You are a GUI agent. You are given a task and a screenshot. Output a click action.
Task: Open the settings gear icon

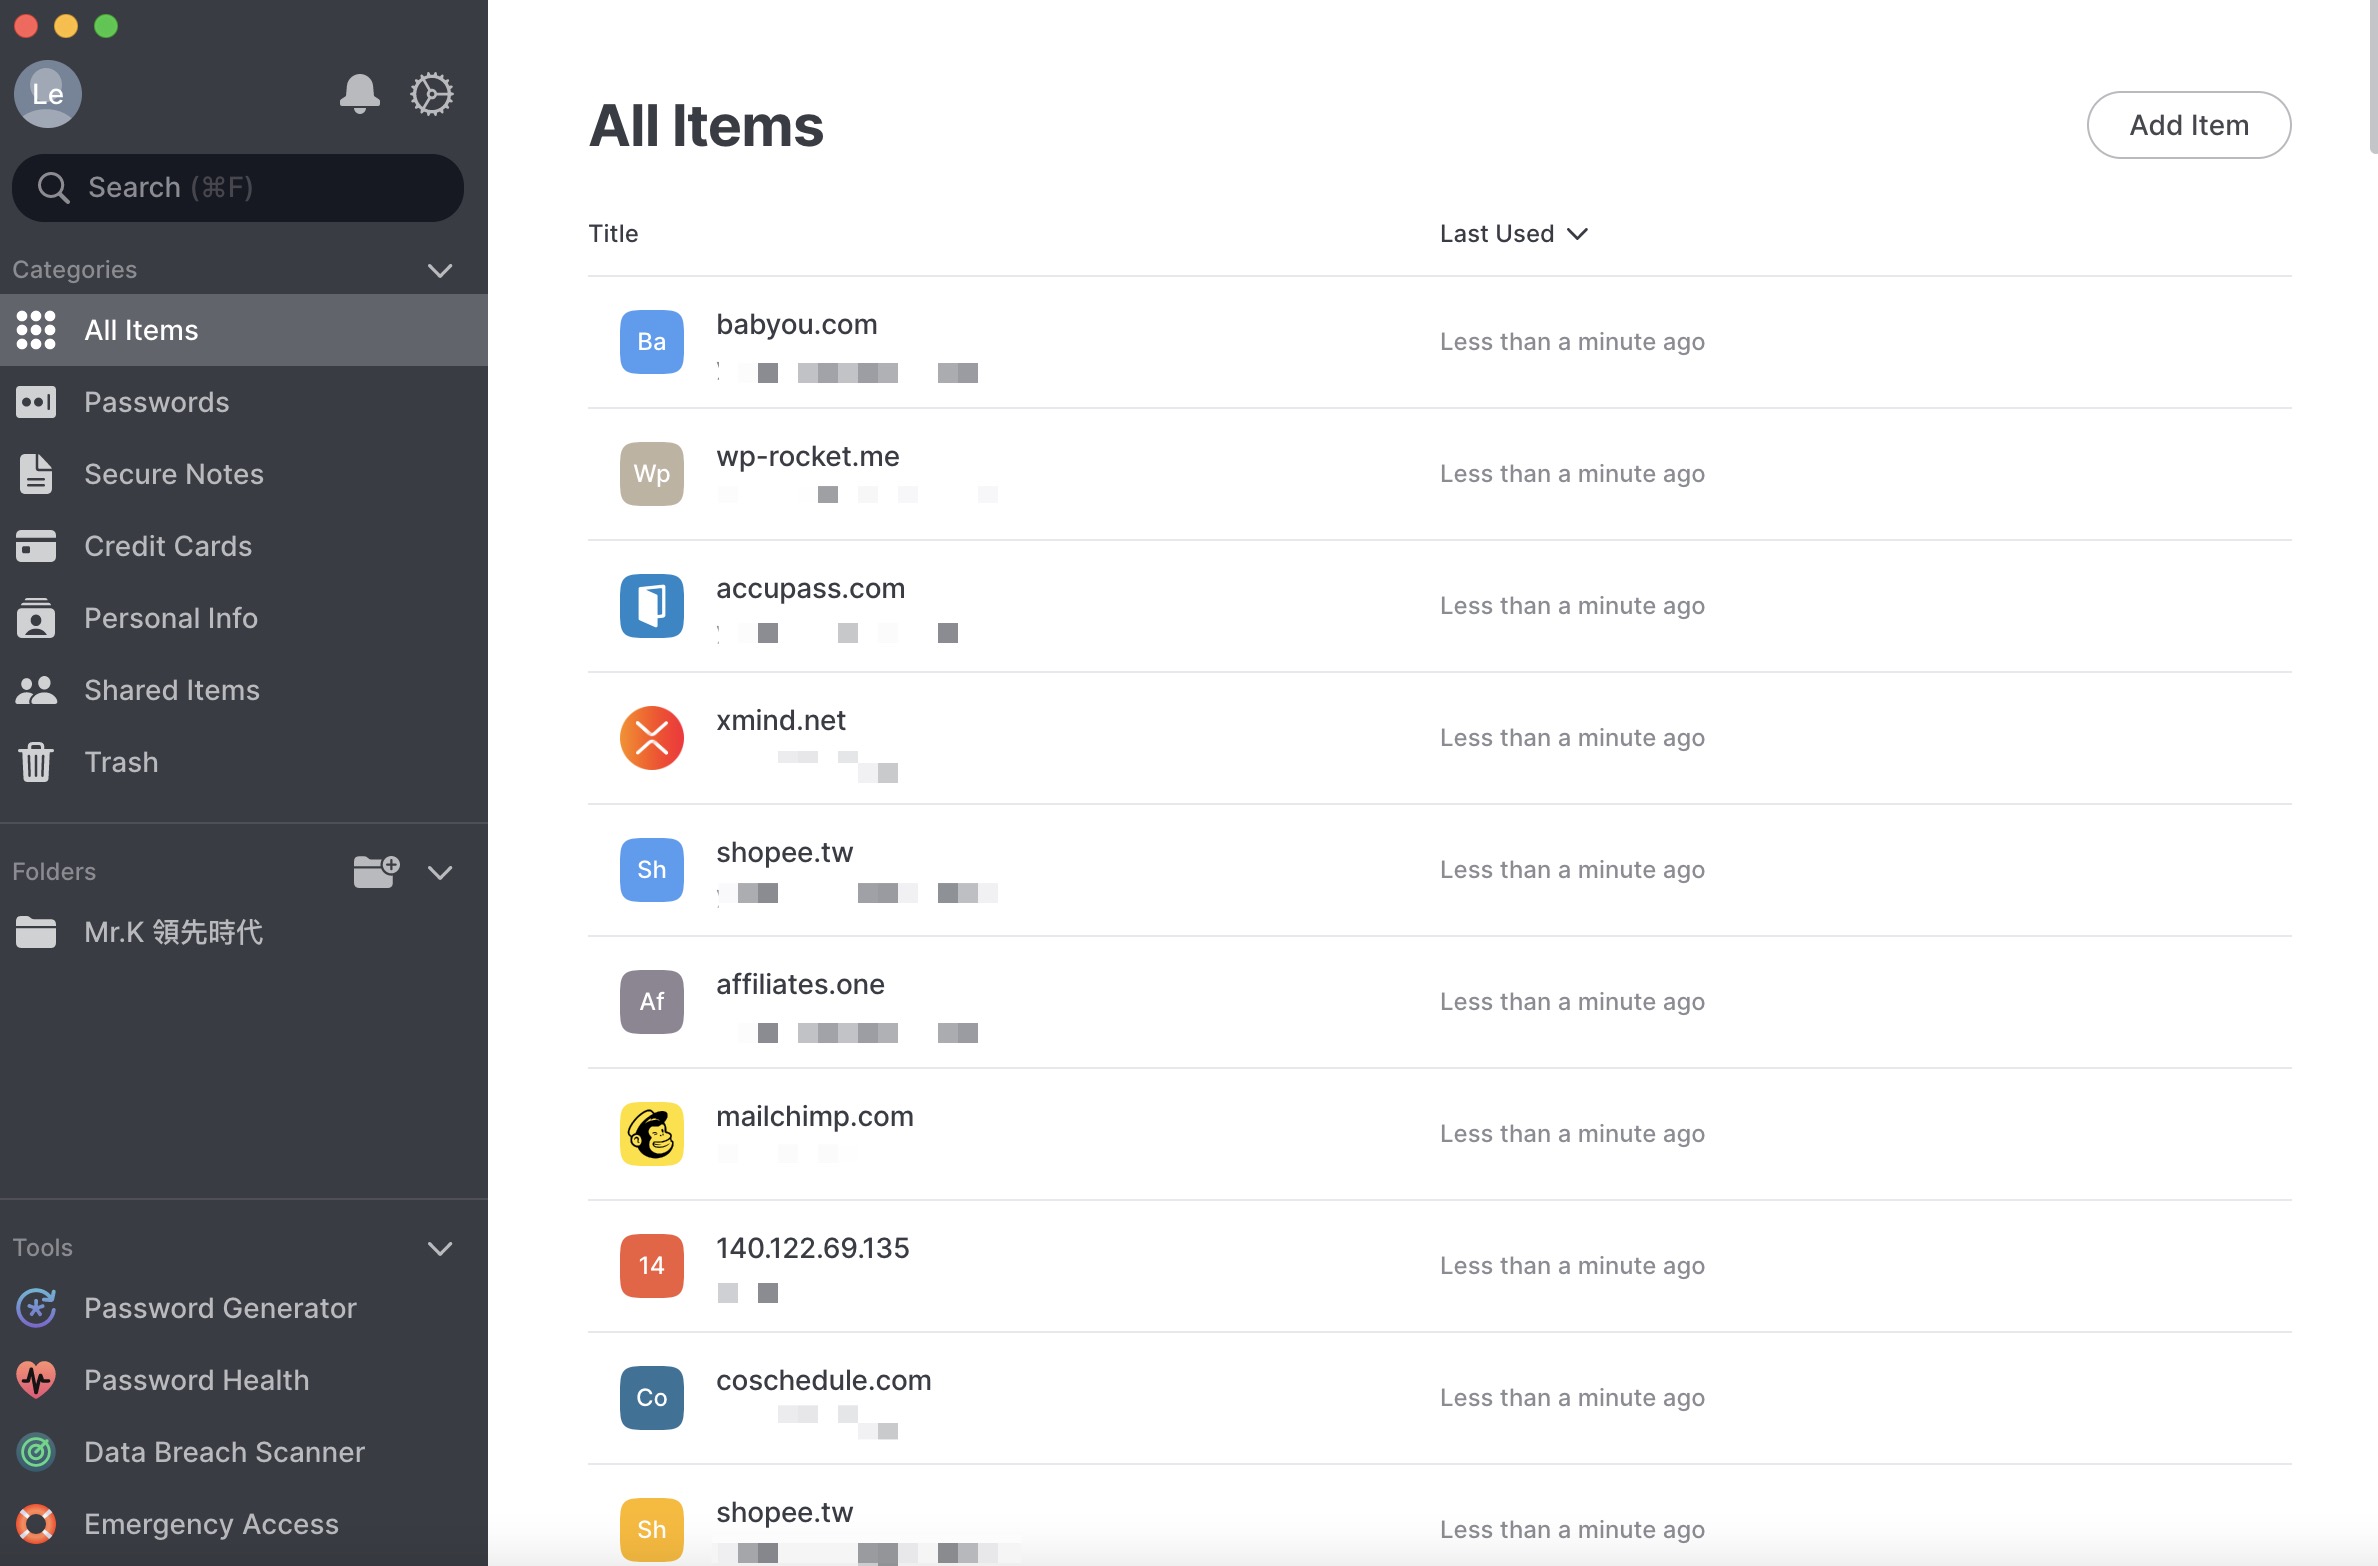coord(432,94)
